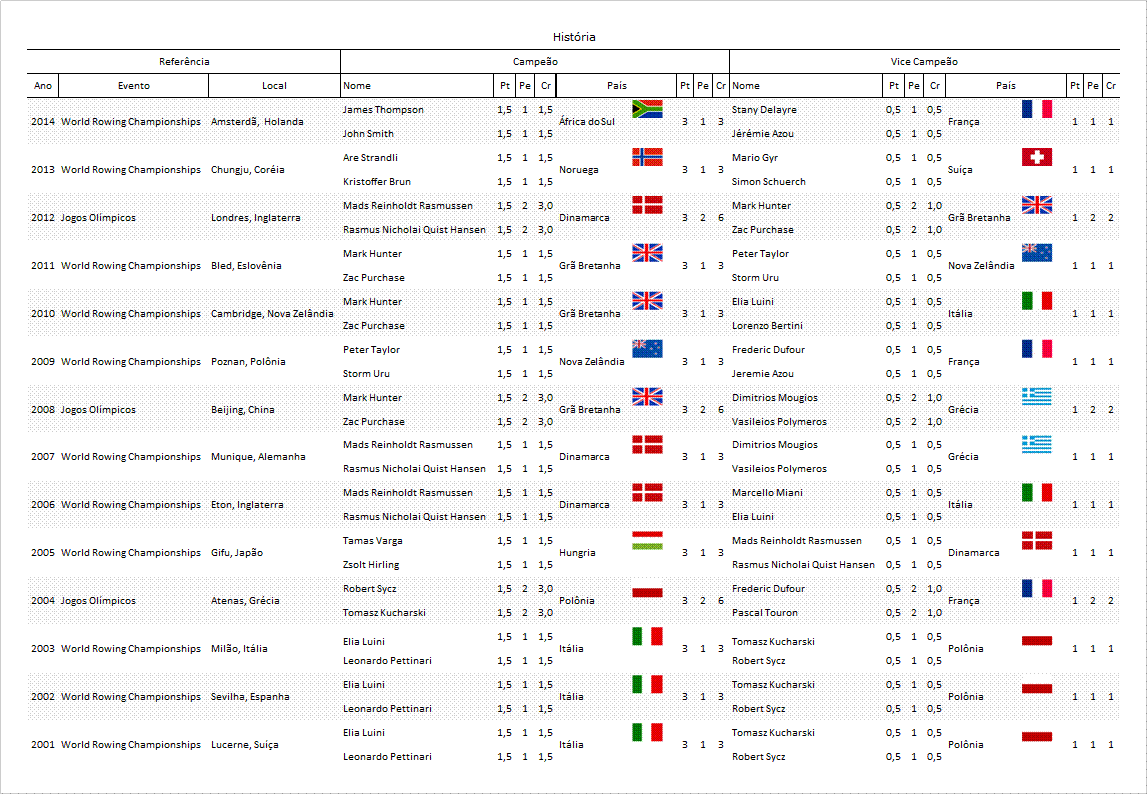Click the 'Cambridge, Nova Zelândia' location cell
This screenshot has width=1148, height=795.
point(272,313)
